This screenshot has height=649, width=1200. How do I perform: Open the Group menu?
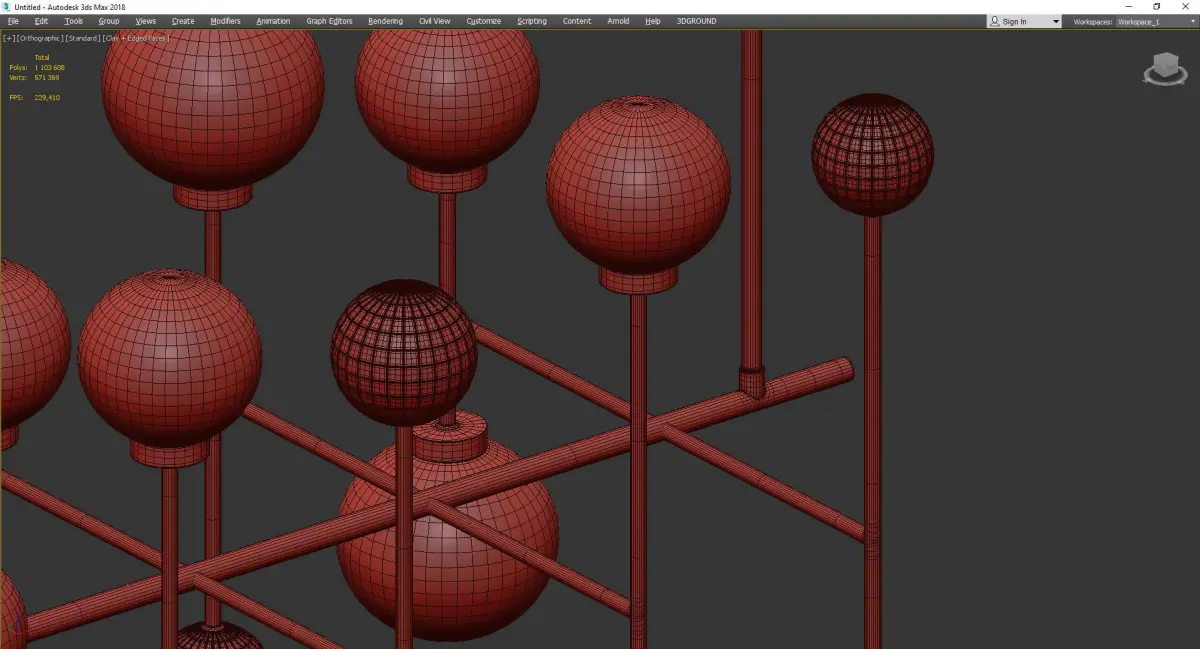pyautogui.click(x=108, y=21)
